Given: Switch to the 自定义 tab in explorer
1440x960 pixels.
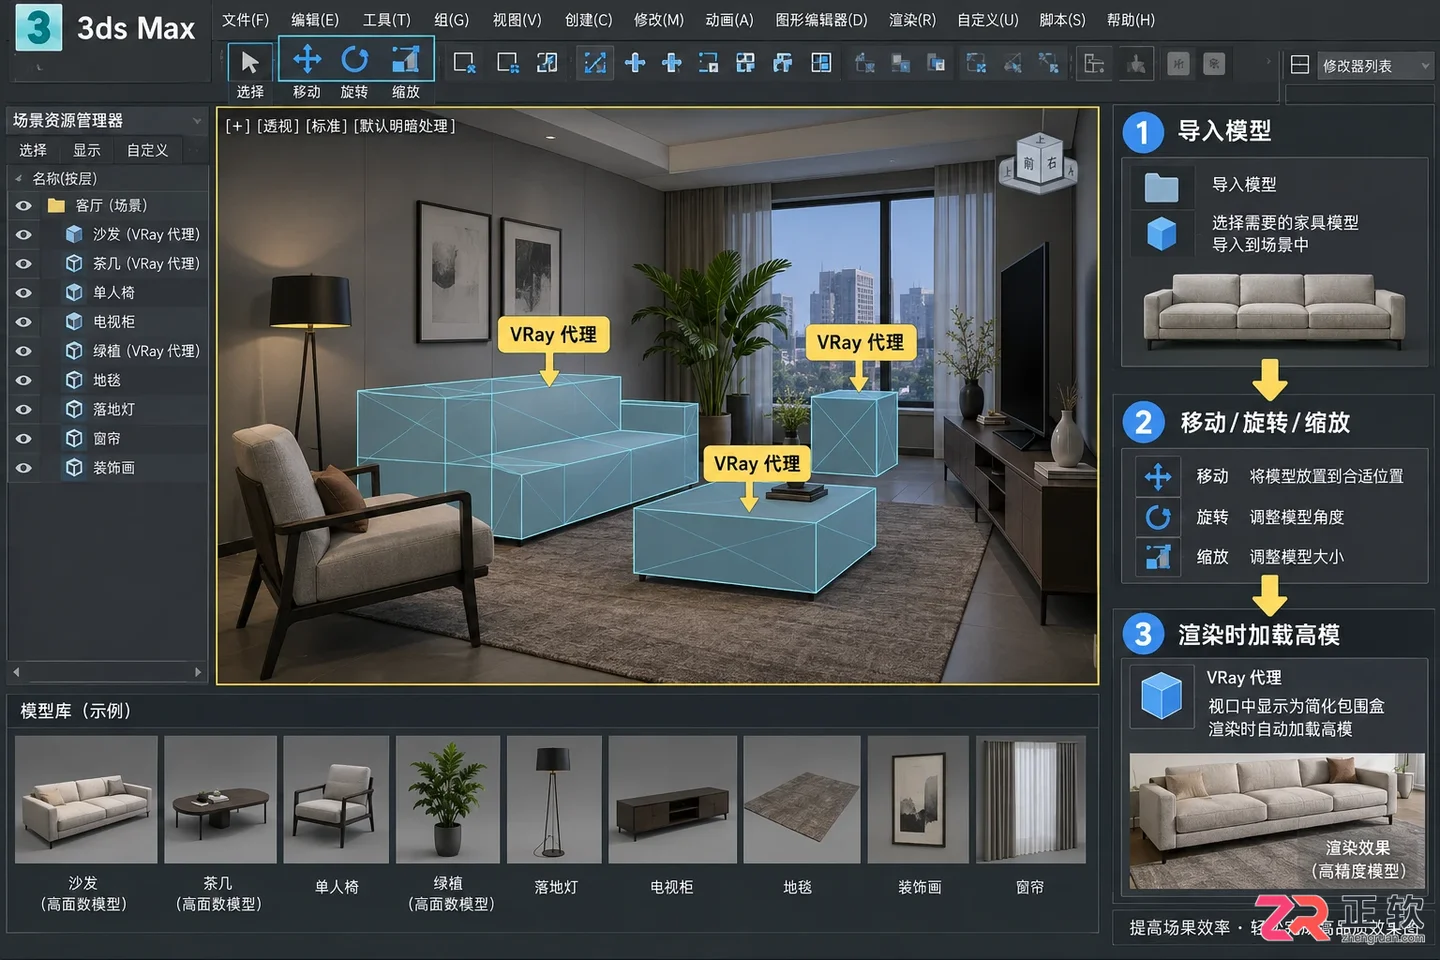Looking at the screenshot, I should [147, 150].
